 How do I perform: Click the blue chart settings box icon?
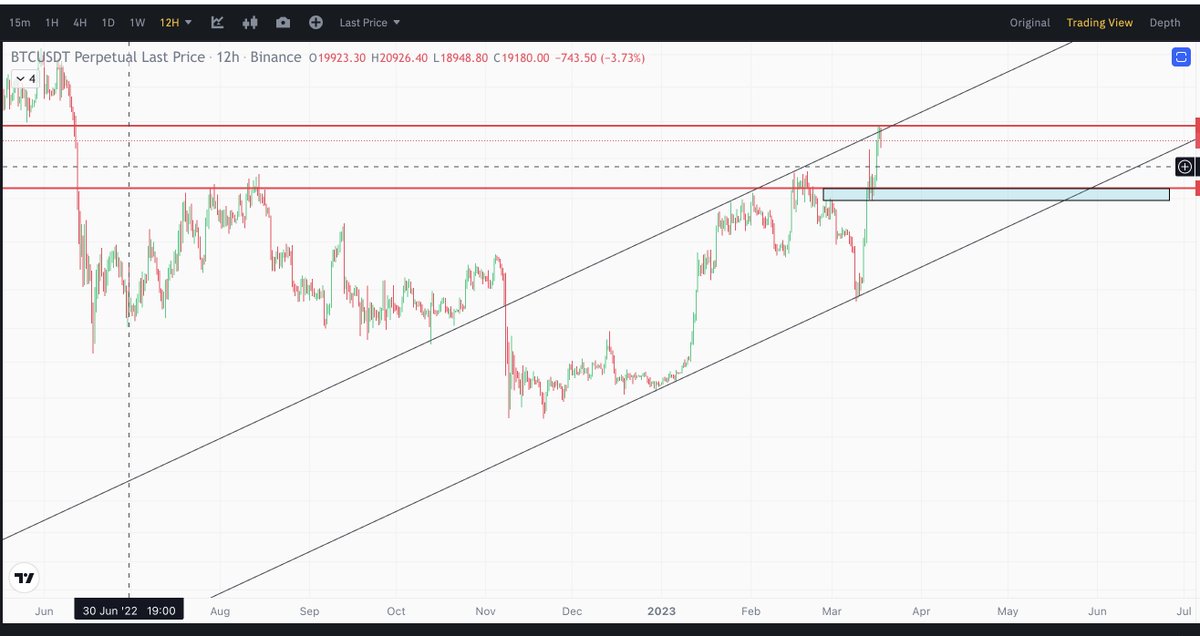point(1181,58)
